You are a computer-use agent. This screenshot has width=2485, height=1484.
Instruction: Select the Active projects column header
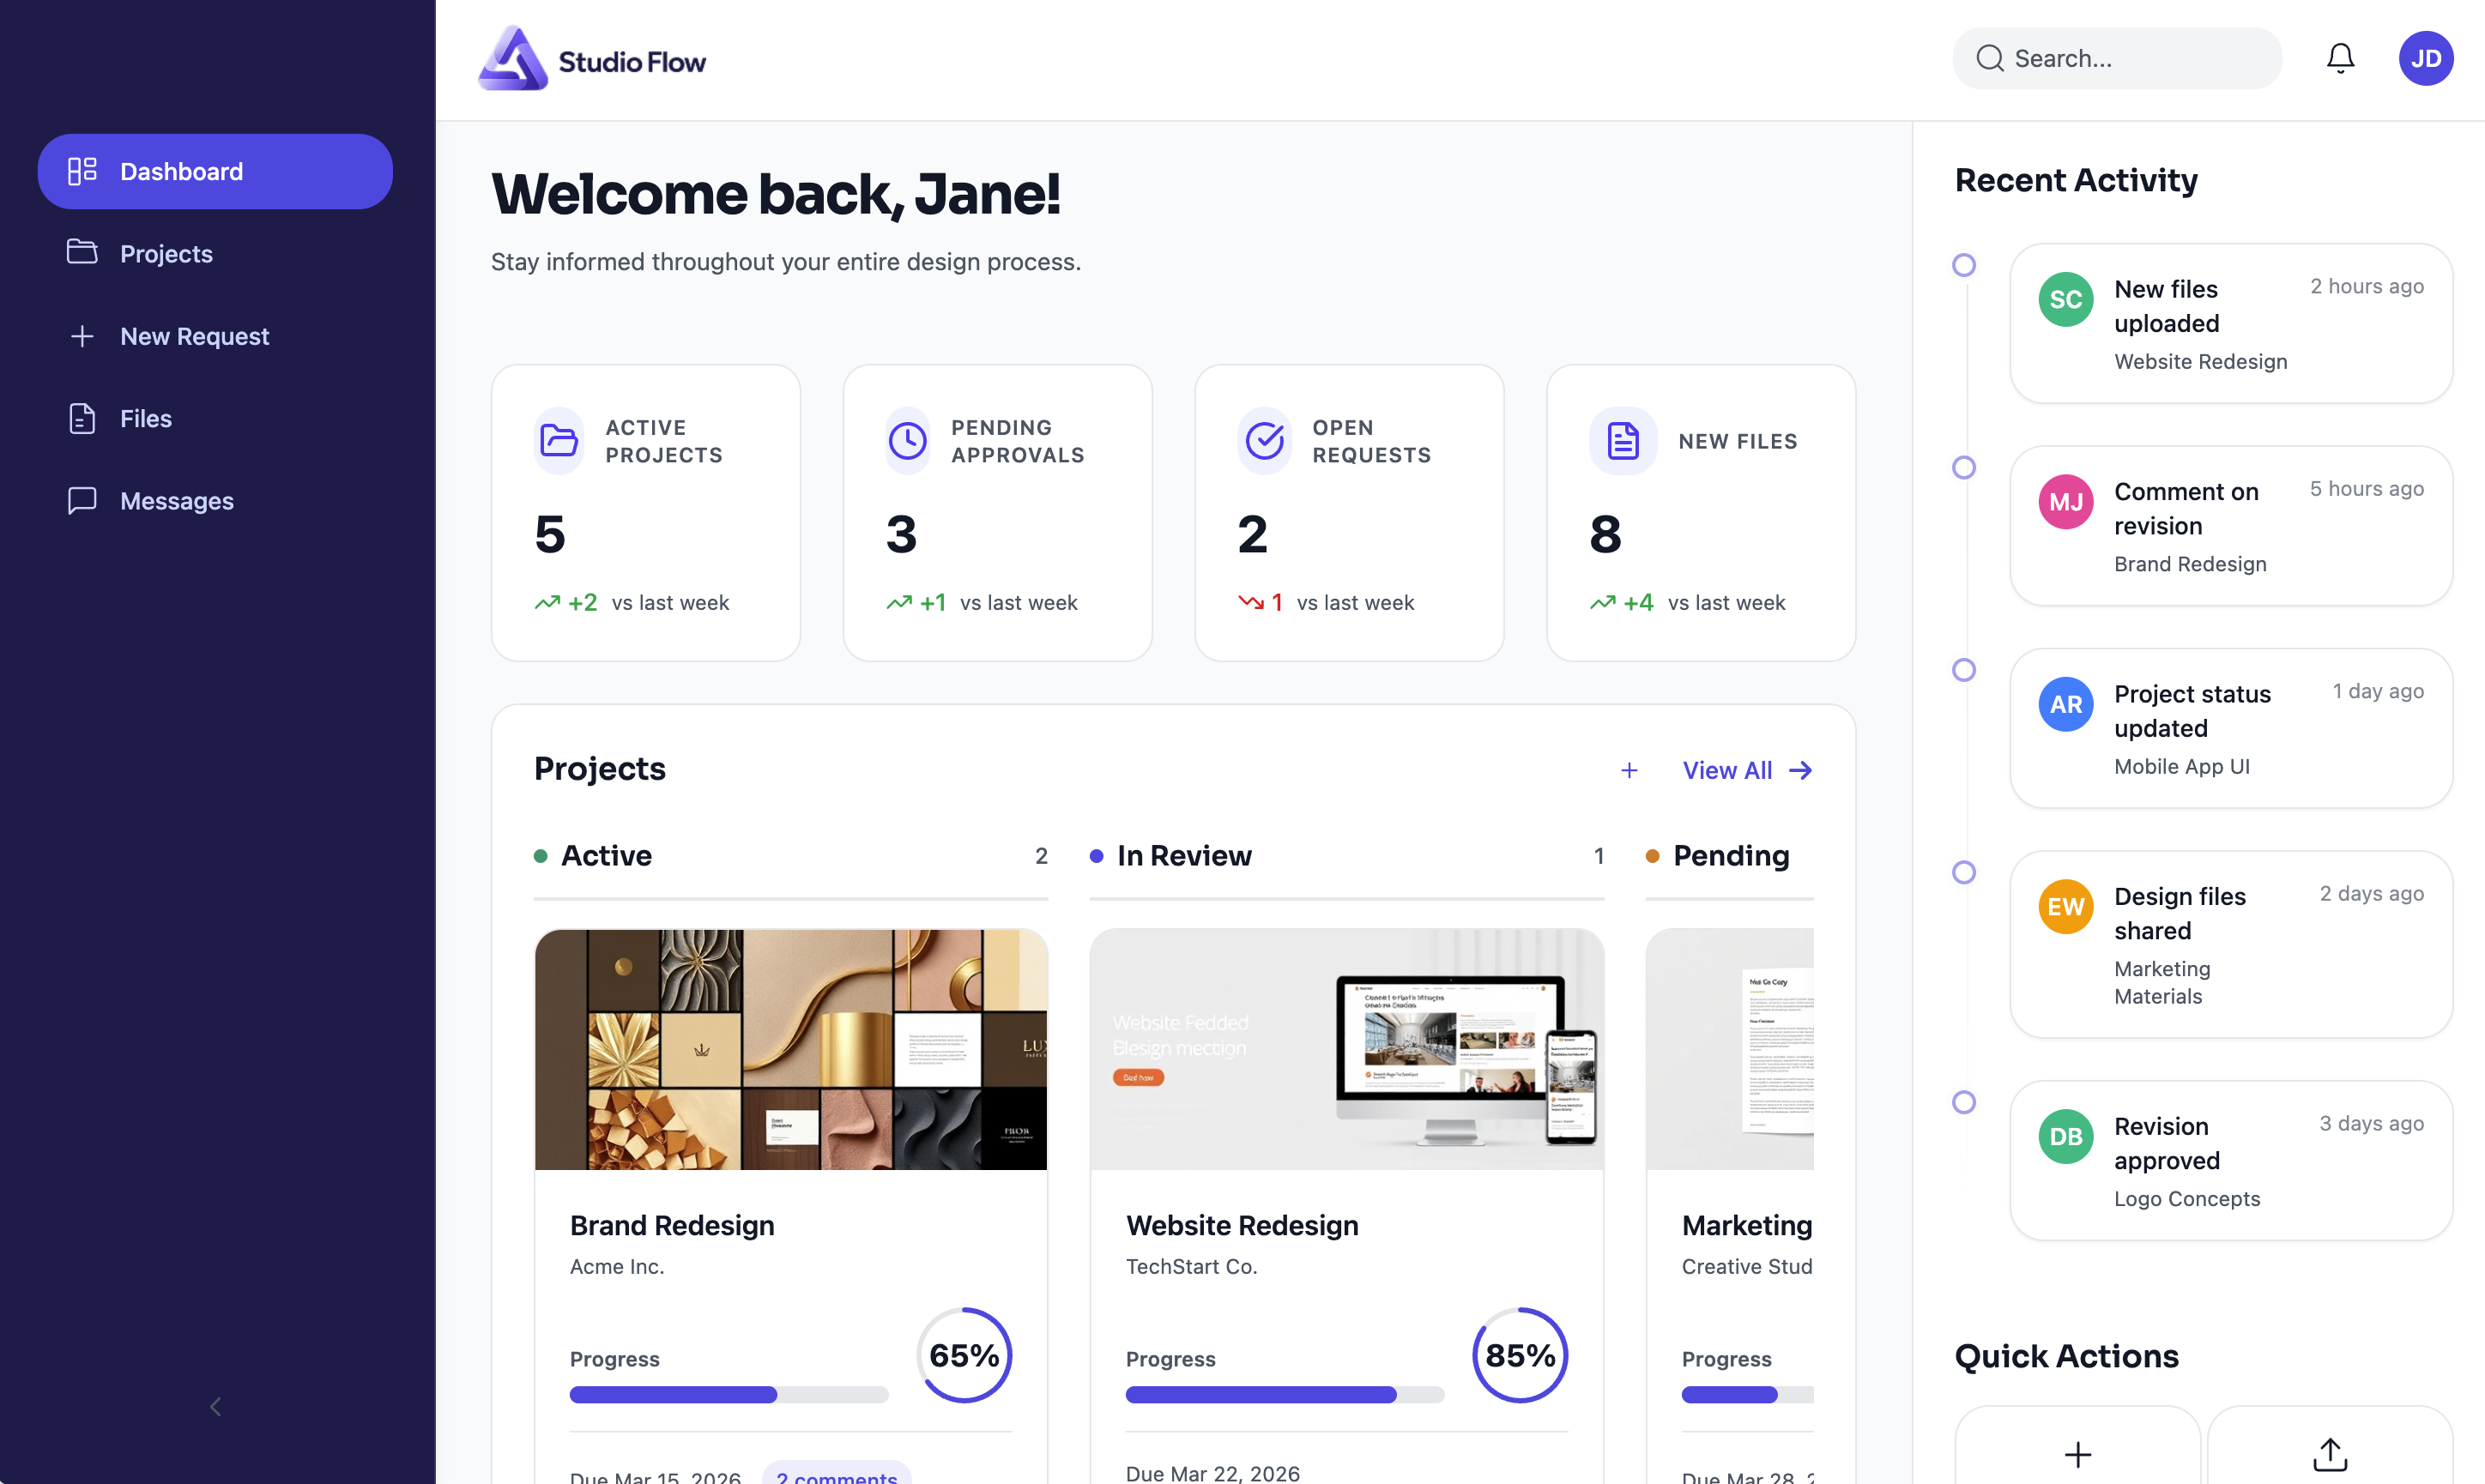pos(791,855)
